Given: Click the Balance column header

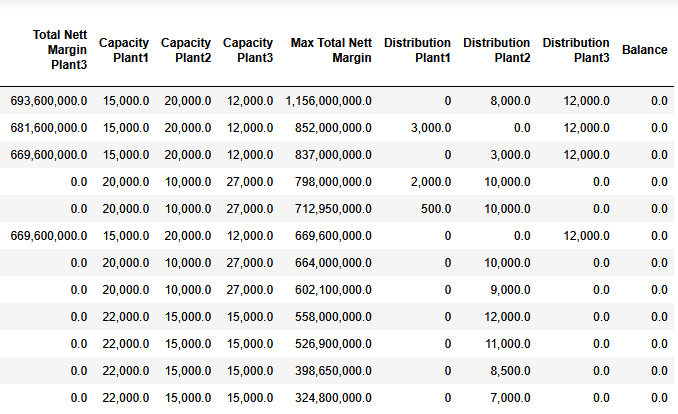Looking at the screenshot, I should coord(644,50).
